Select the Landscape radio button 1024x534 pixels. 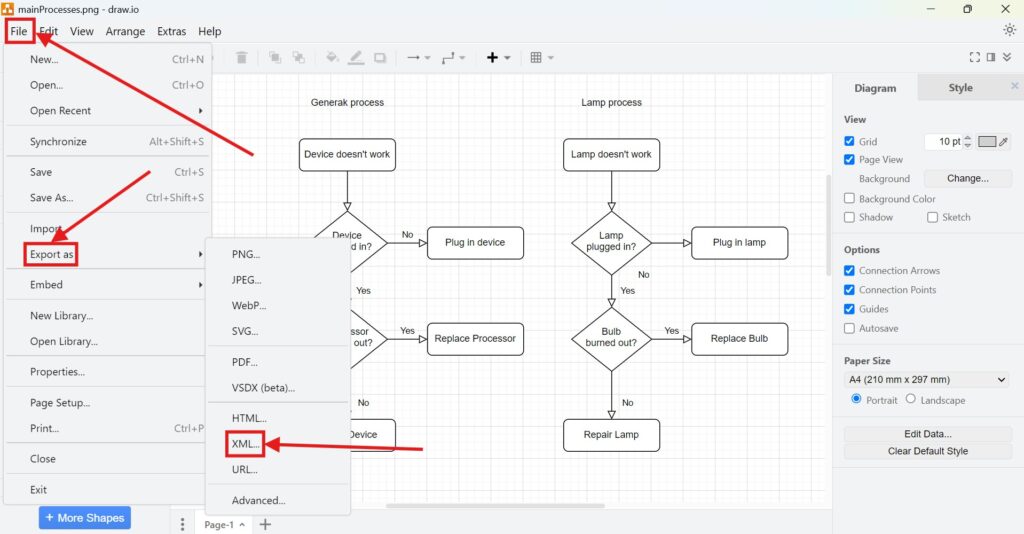click(x=910, y=399)
